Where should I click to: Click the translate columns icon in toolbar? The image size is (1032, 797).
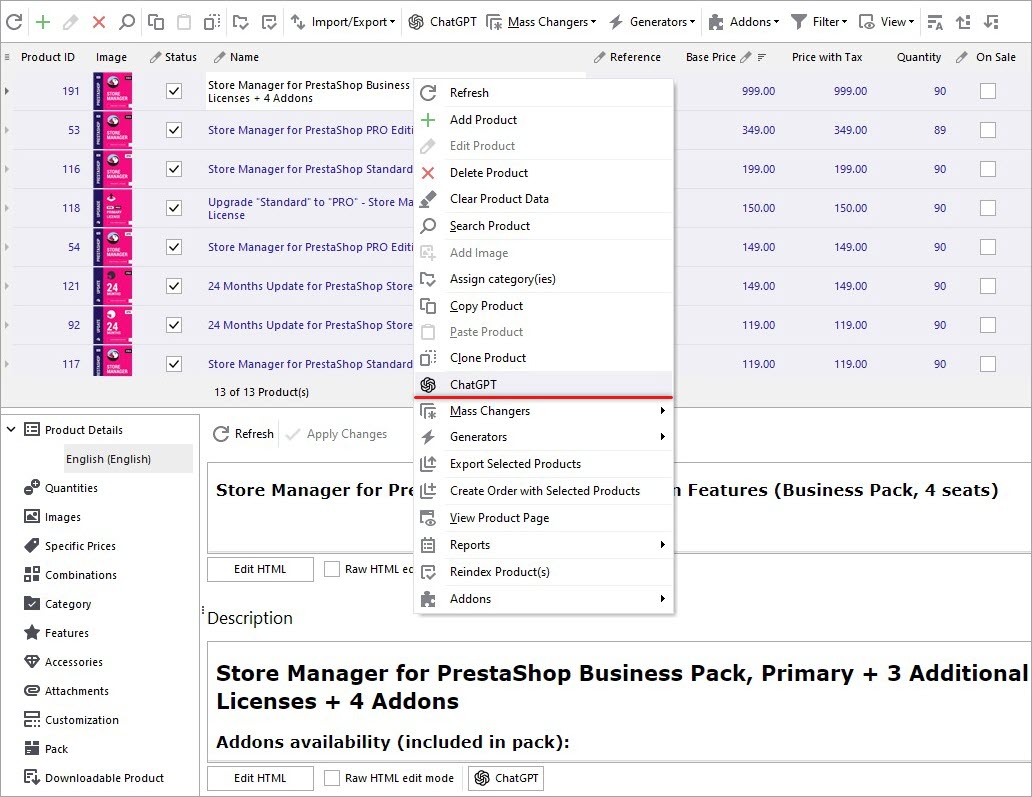(935, 22)
